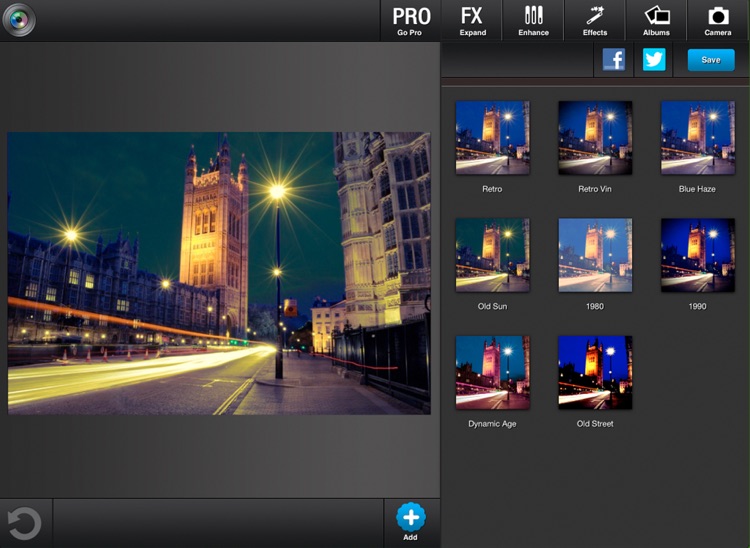Share photo to Facebook

pos(614,60)
